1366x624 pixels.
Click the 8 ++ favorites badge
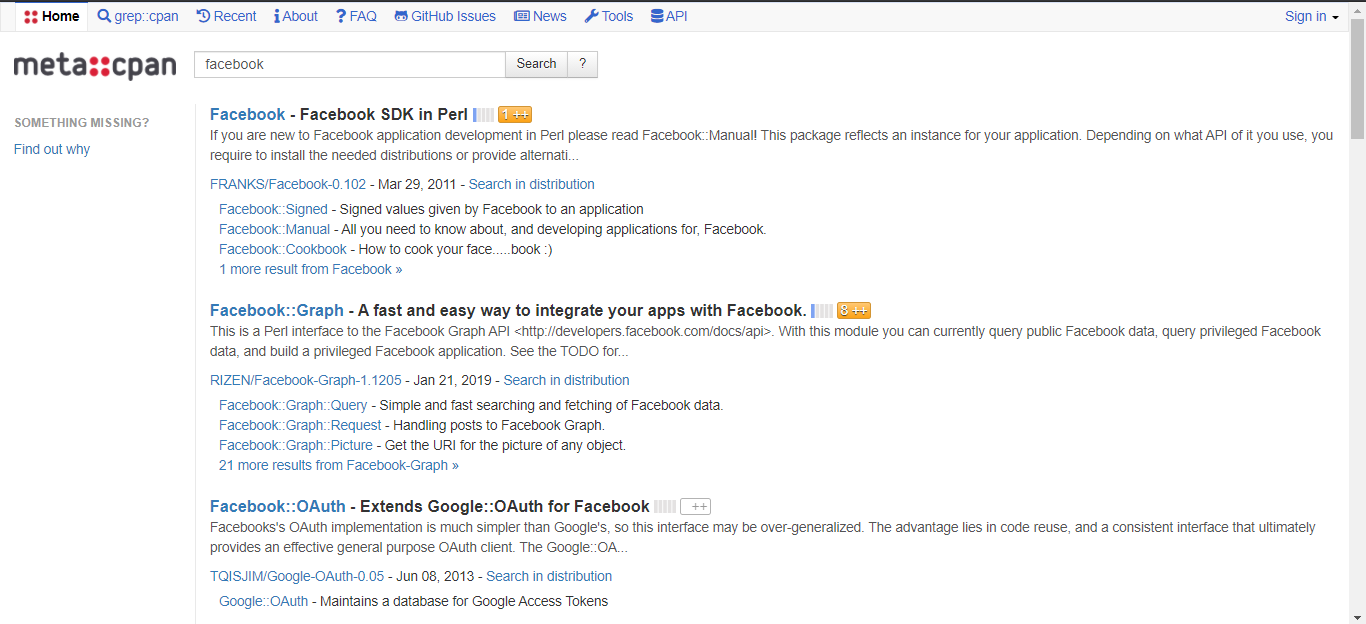[854, 310]
